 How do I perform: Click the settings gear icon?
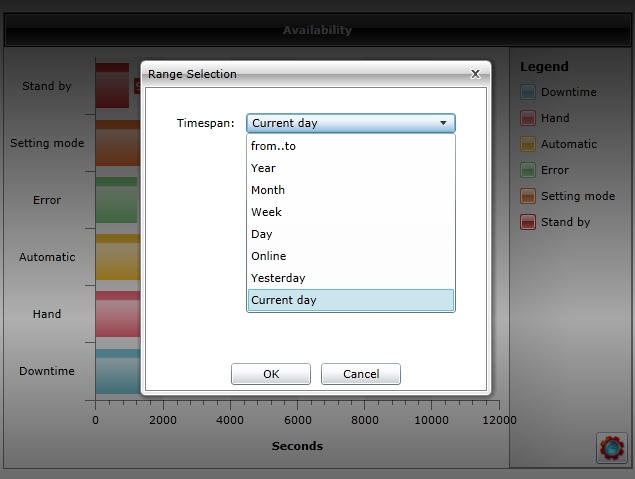(x=611, y=448)
